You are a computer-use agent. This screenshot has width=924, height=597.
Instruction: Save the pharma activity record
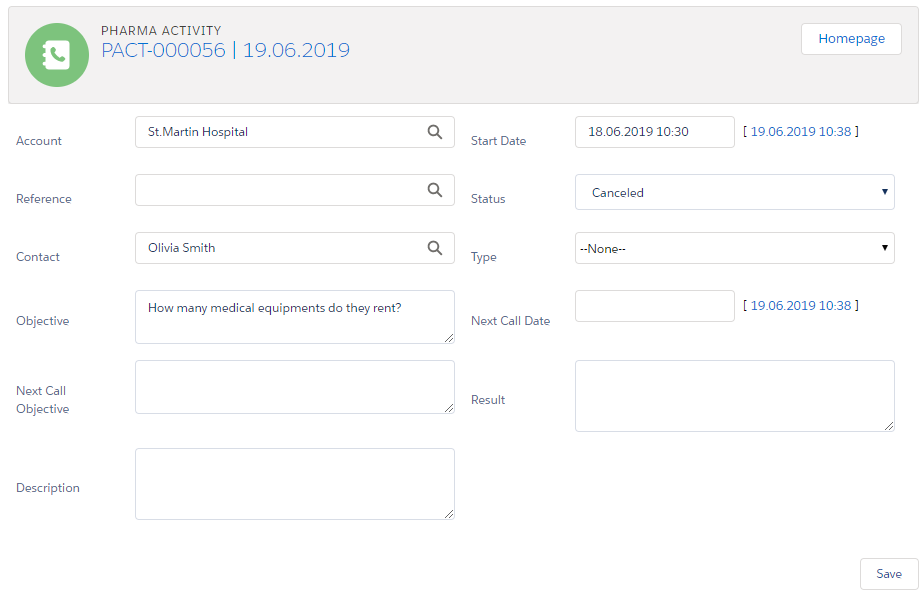pyautogui.click(x=888, y=574)
